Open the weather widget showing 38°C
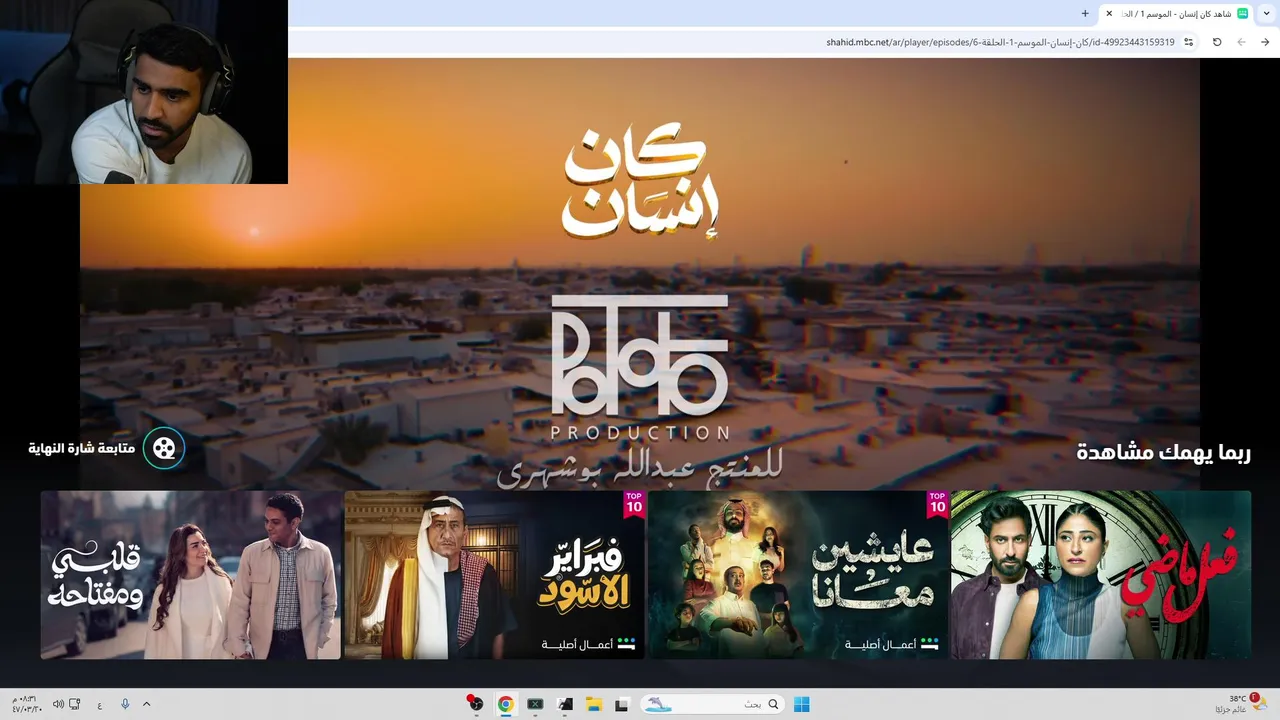The image size is (1280, 720). pyautogui.click(x=1241, y=704)
